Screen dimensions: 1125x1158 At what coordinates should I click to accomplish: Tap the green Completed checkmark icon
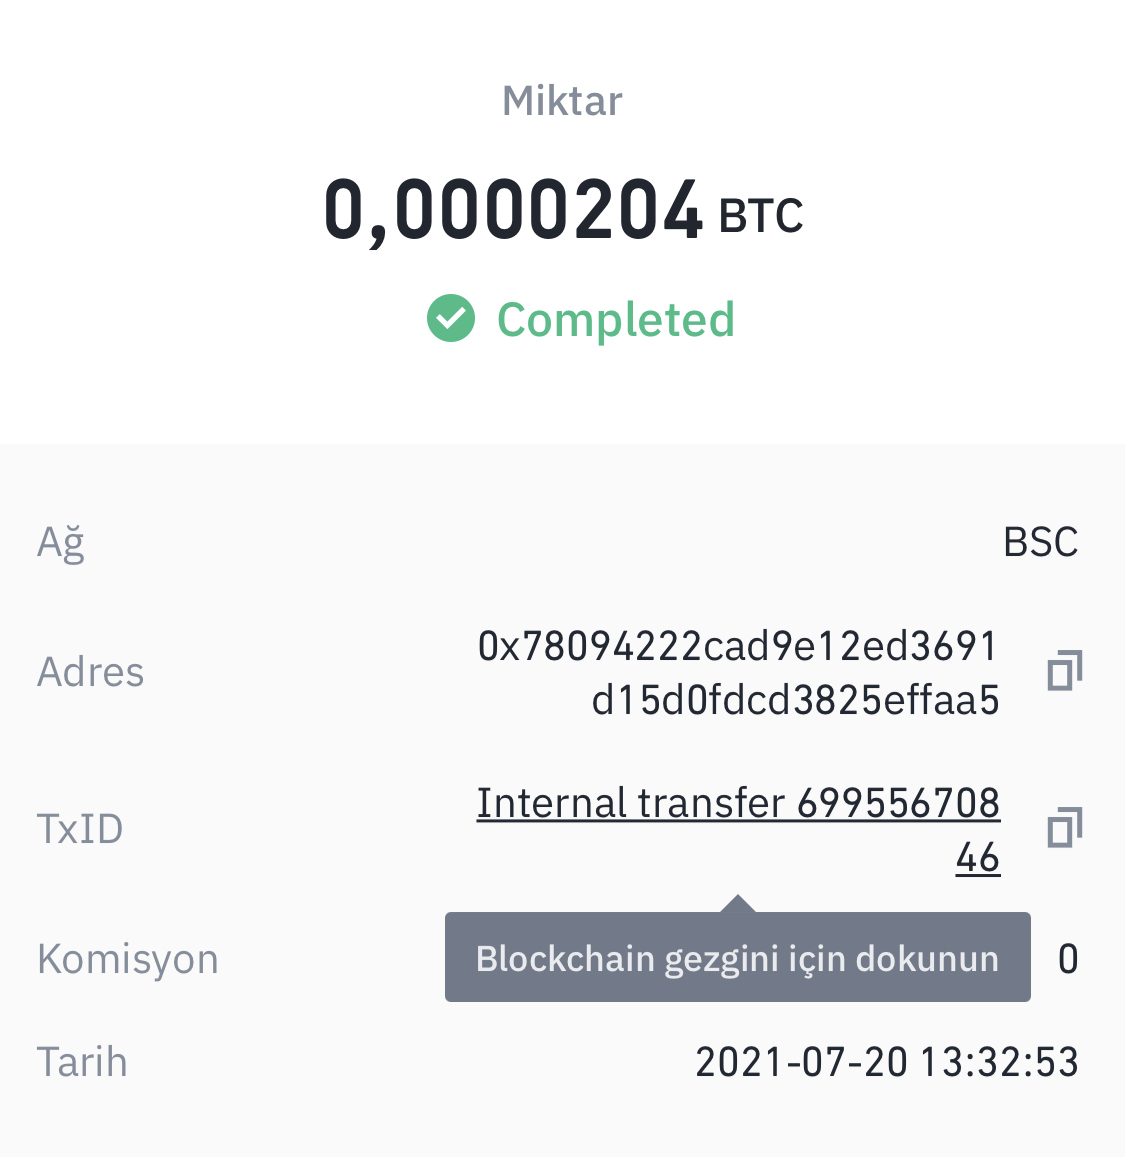(x=451, y=318)
